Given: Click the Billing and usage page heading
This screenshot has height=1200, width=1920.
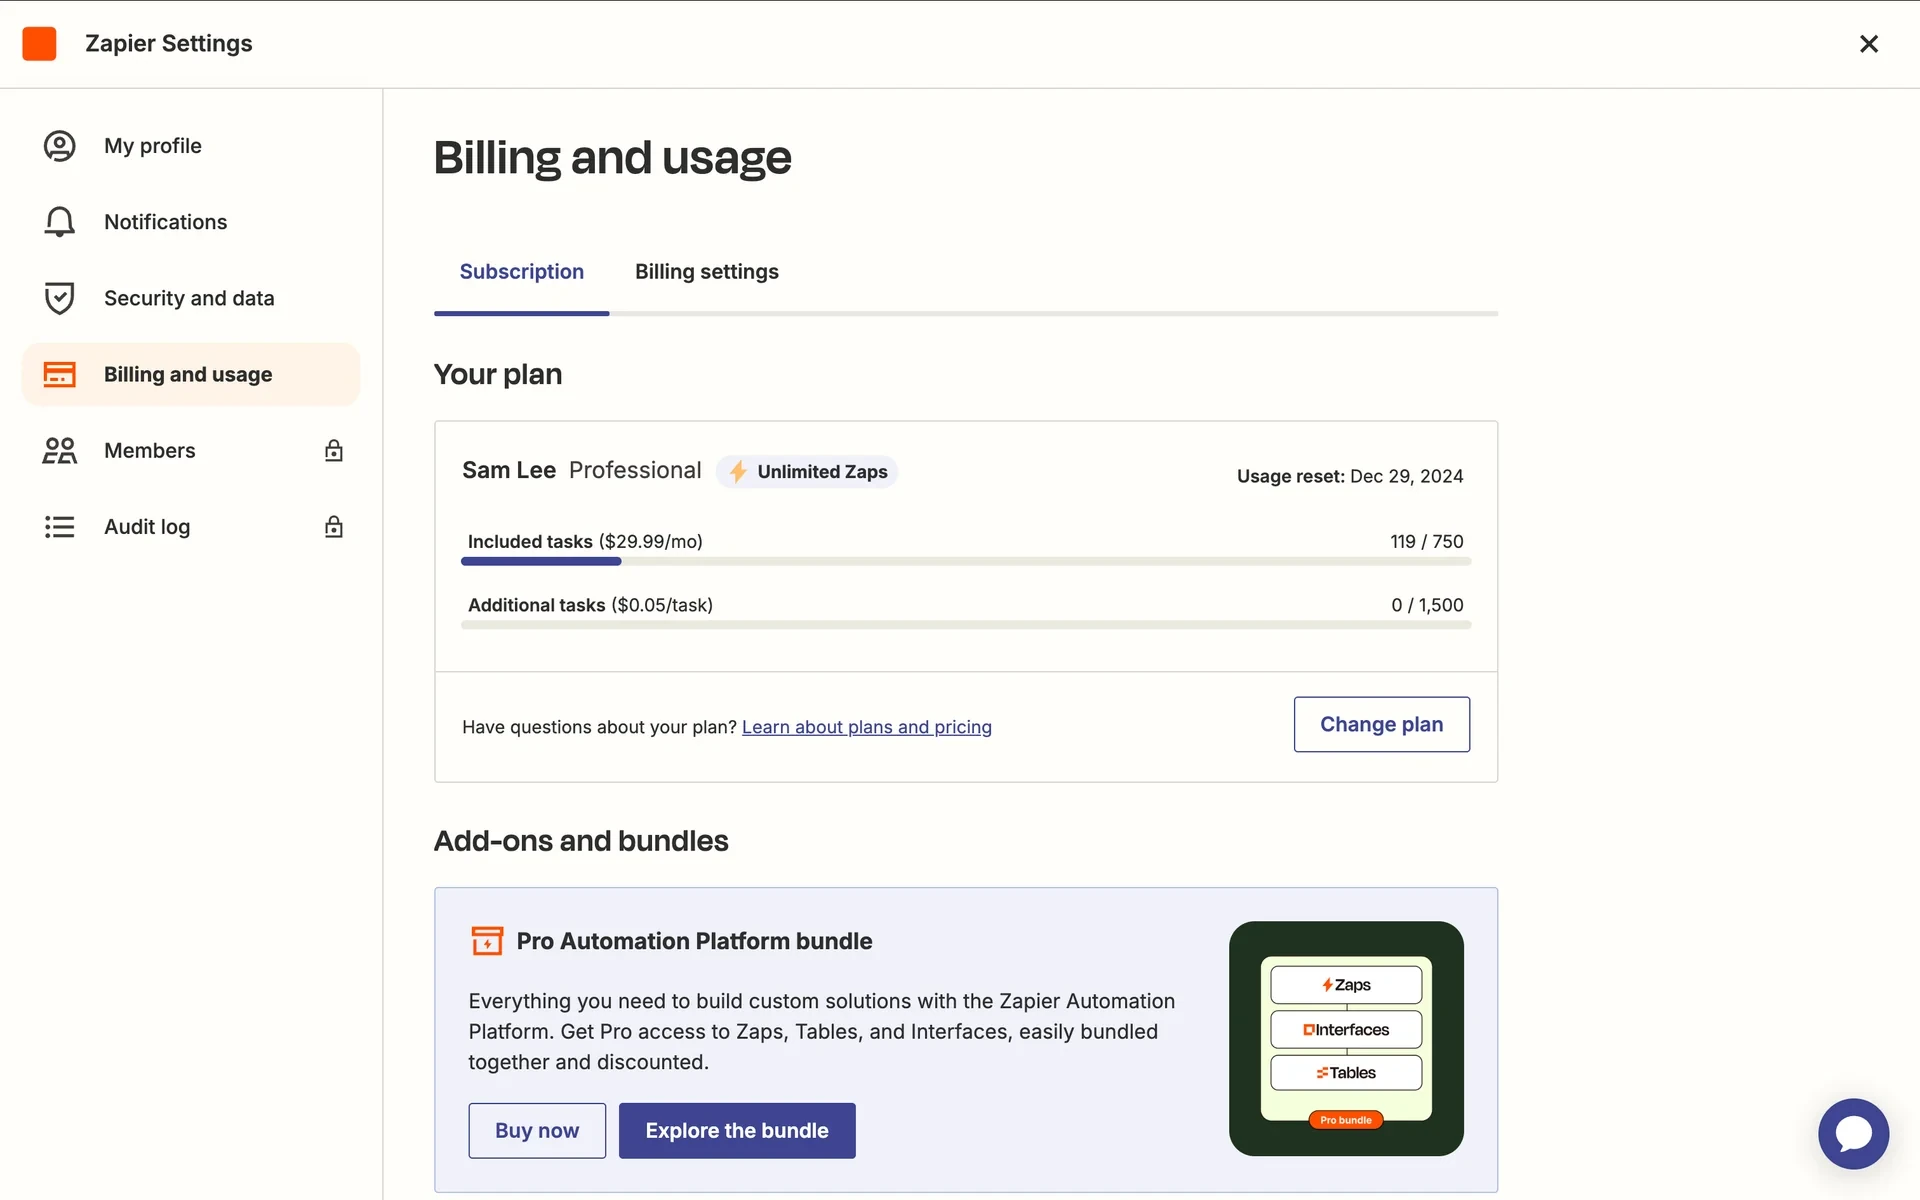Looking at the screenshot, I should coord(612,158).
